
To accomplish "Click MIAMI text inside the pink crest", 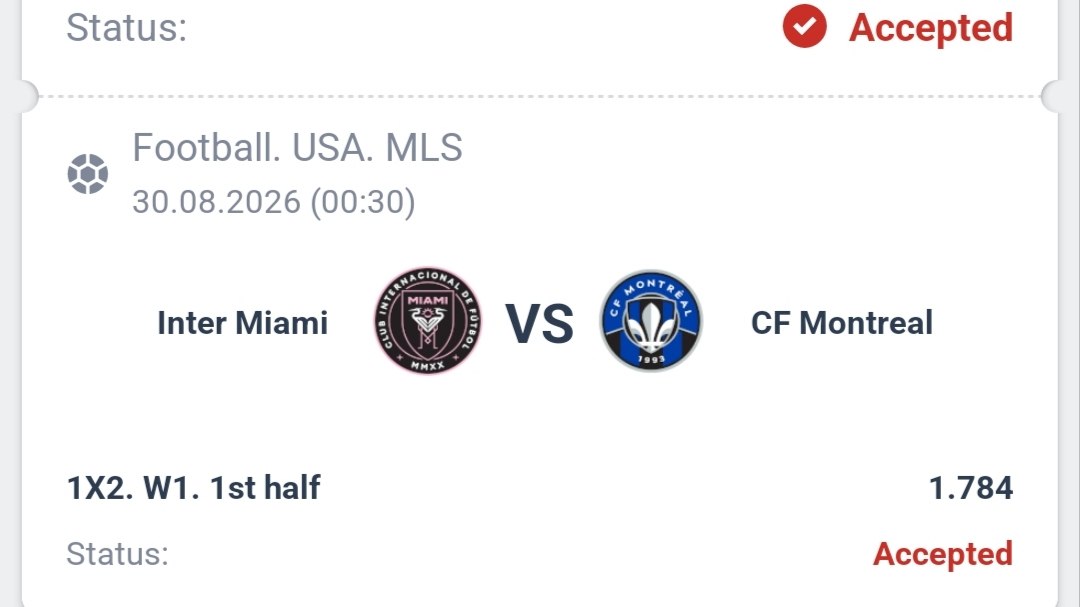I will (x=428, y=300).
